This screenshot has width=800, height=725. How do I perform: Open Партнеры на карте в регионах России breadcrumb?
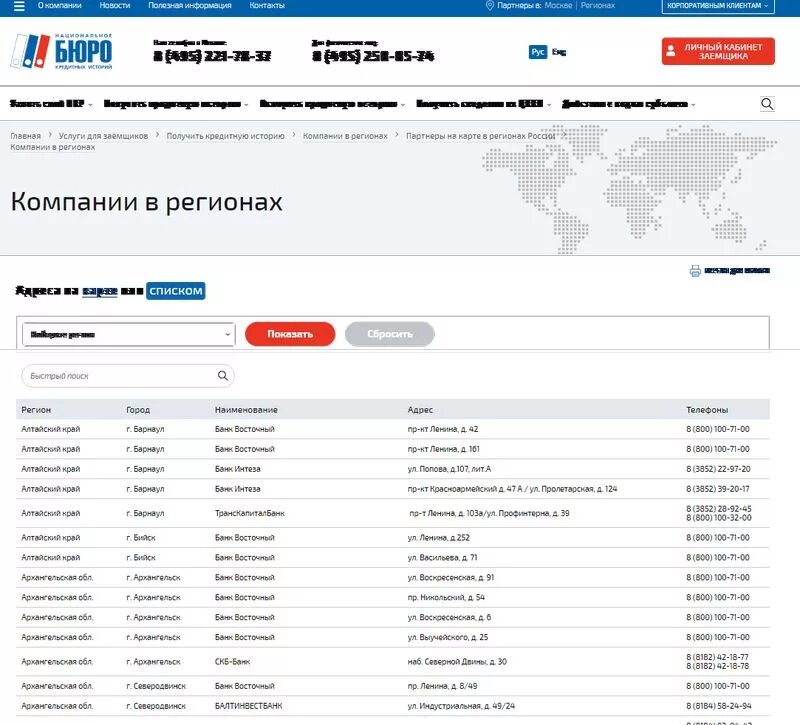[x=480, y=136]
